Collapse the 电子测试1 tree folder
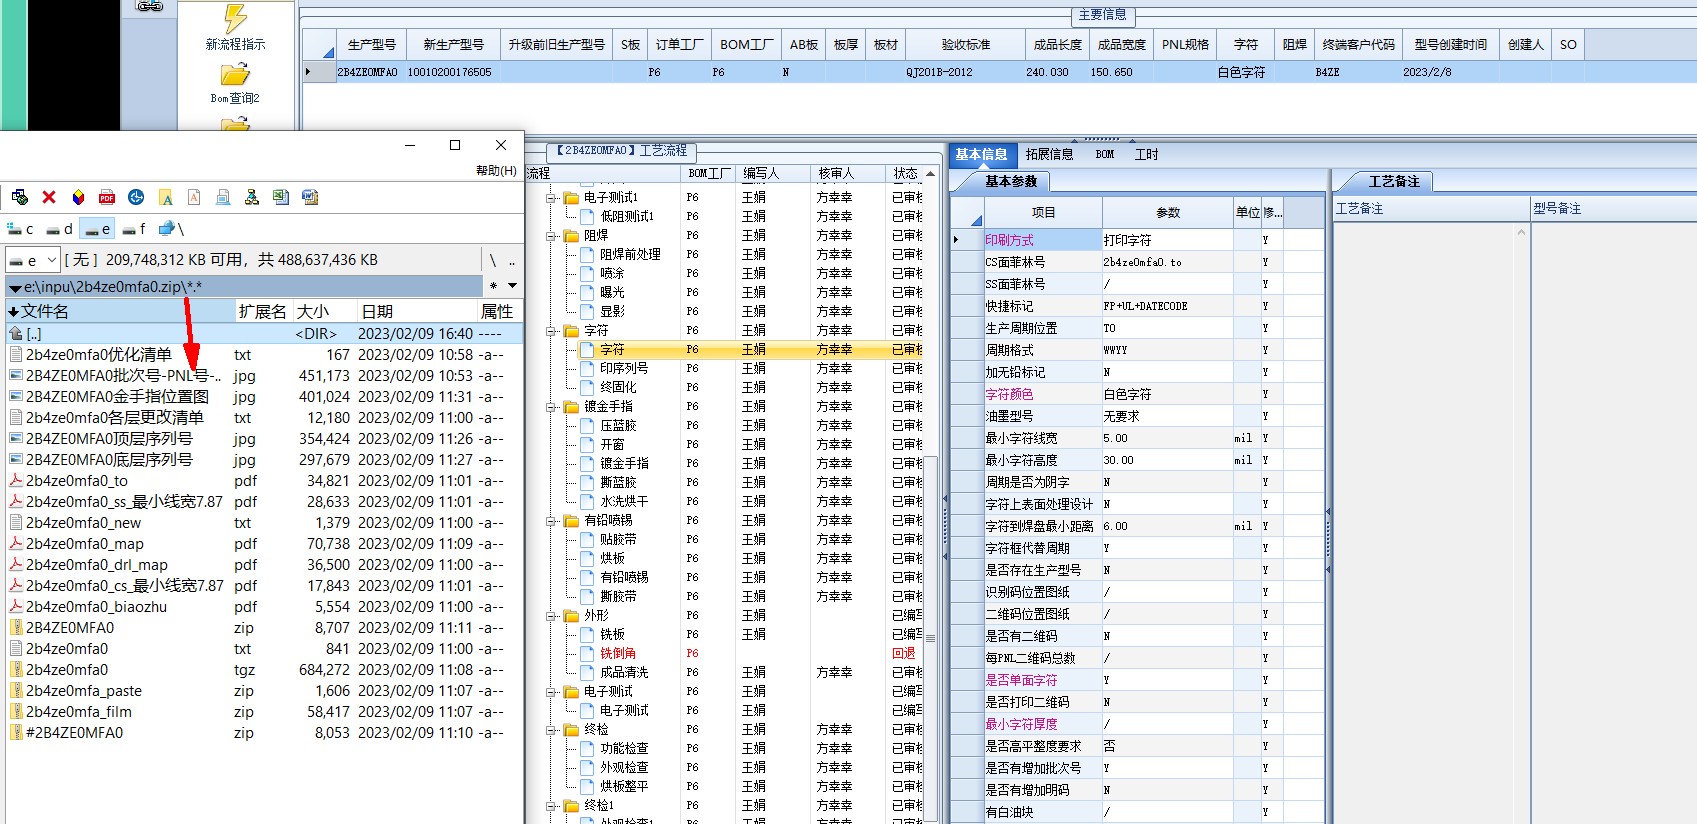This screenshot has width=1697, height=824. [551, 198]
